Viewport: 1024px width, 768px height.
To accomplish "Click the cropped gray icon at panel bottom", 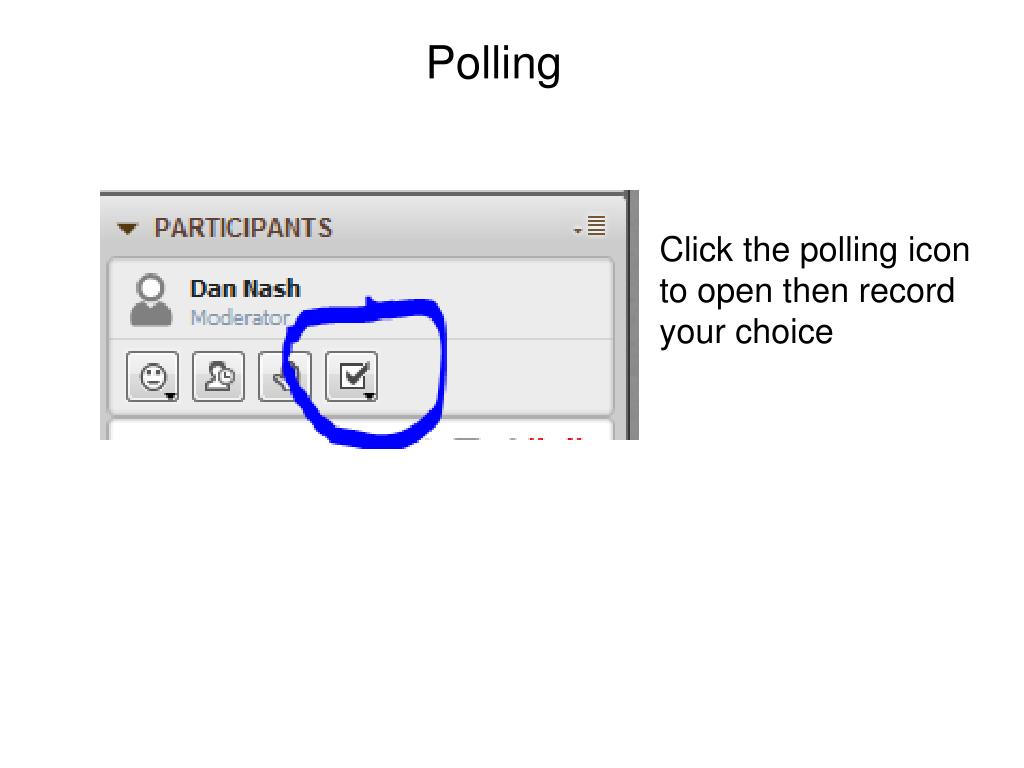I will [466, 438].
